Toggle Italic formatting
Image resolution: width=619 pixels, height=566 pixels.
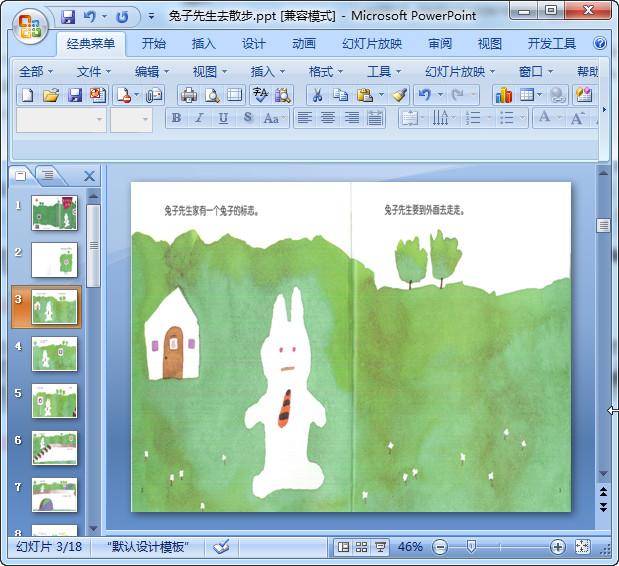click(200, 118)
